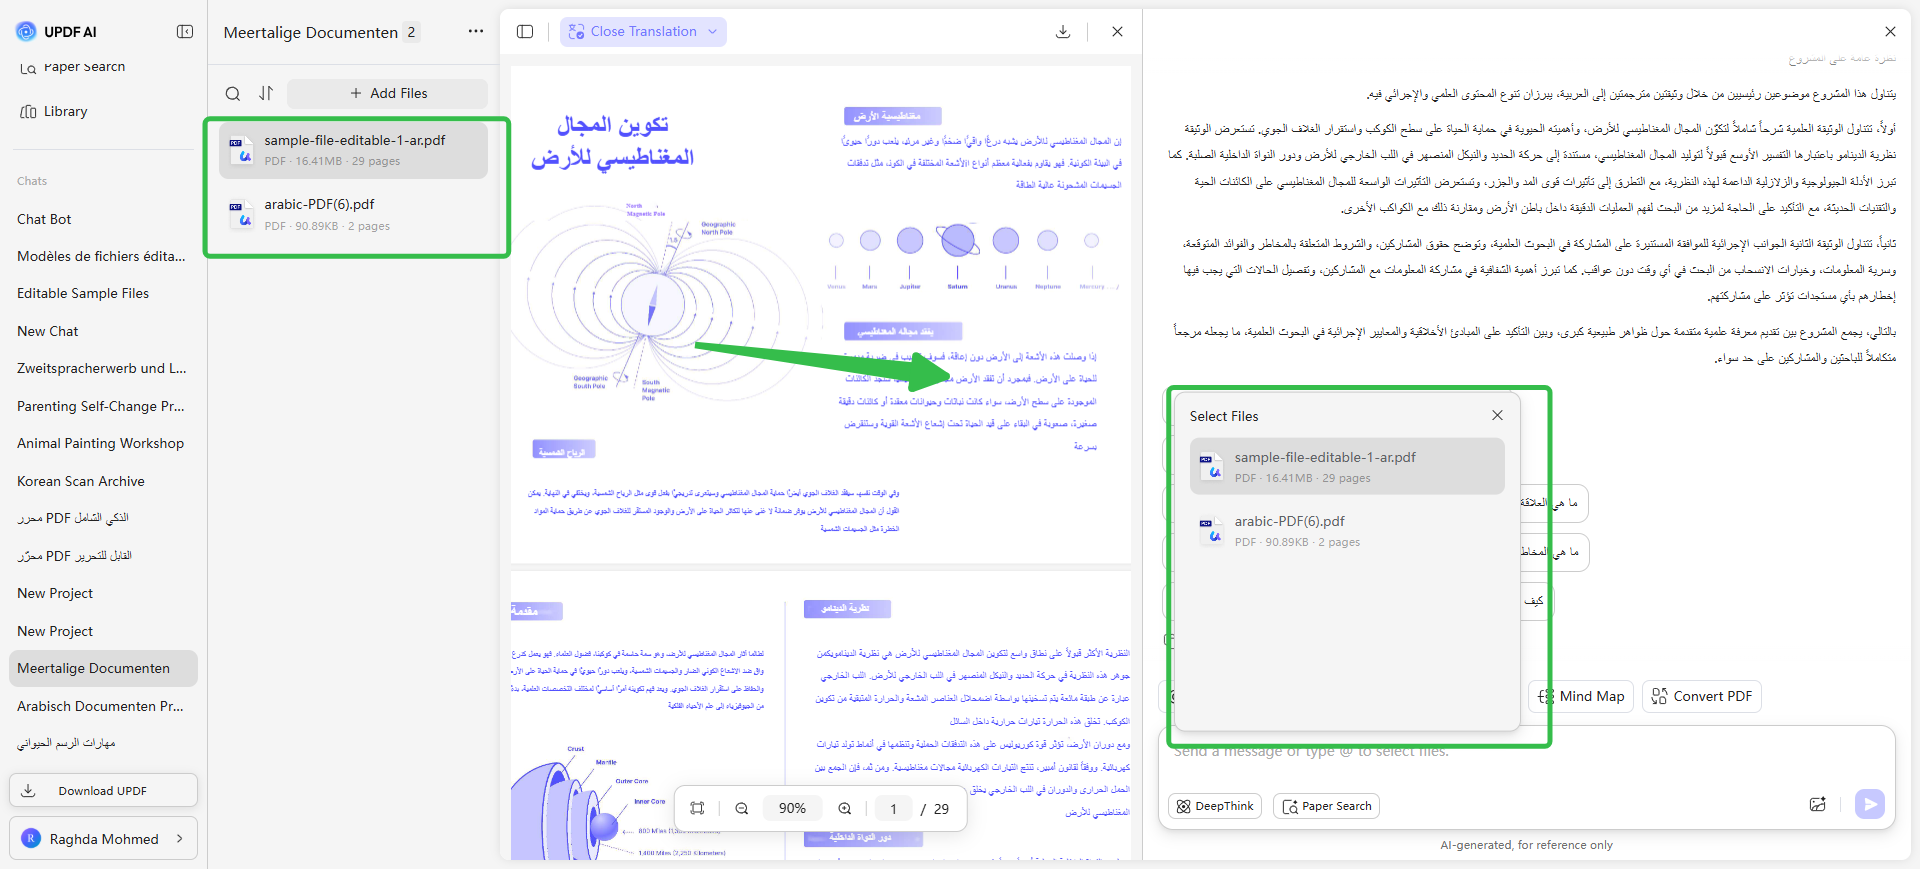The height and width of the screenshot is (869, 1920).
Task: Open the three-dot more options menu
Action: tap(476, 32)
